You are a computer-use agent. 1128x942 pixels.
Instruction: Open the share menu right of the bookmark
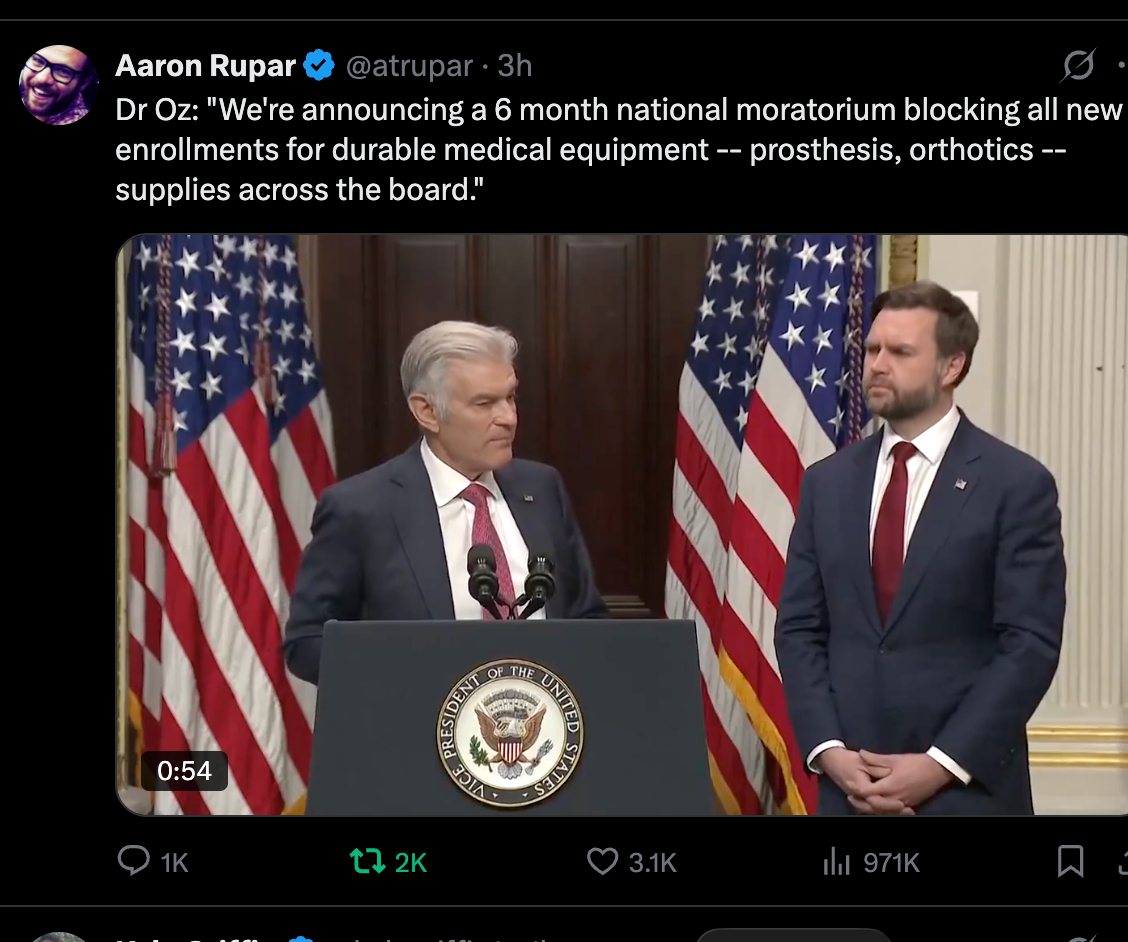click(1122, 861)
